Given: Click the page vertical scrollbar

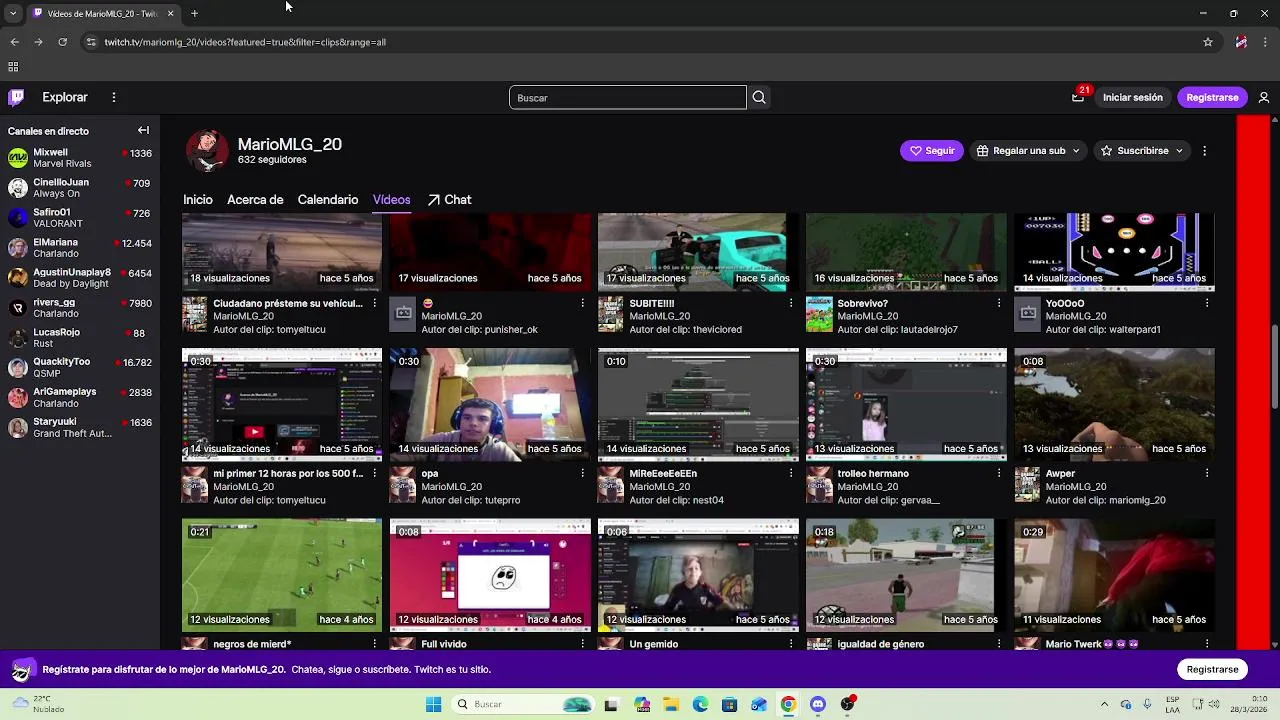Looking at the screenshot, I should [x=1274, y=366].
